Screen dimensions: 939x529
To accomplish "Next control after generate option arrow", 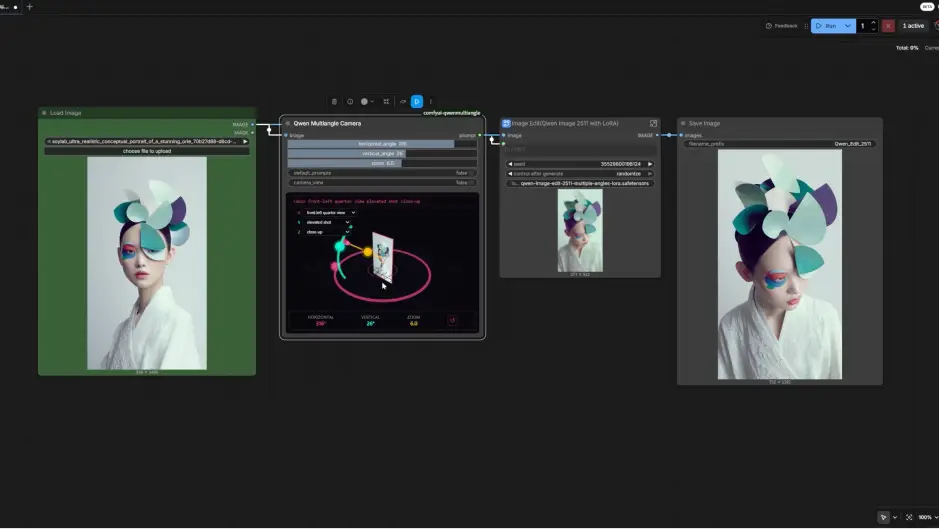I will tap(650, 174).
